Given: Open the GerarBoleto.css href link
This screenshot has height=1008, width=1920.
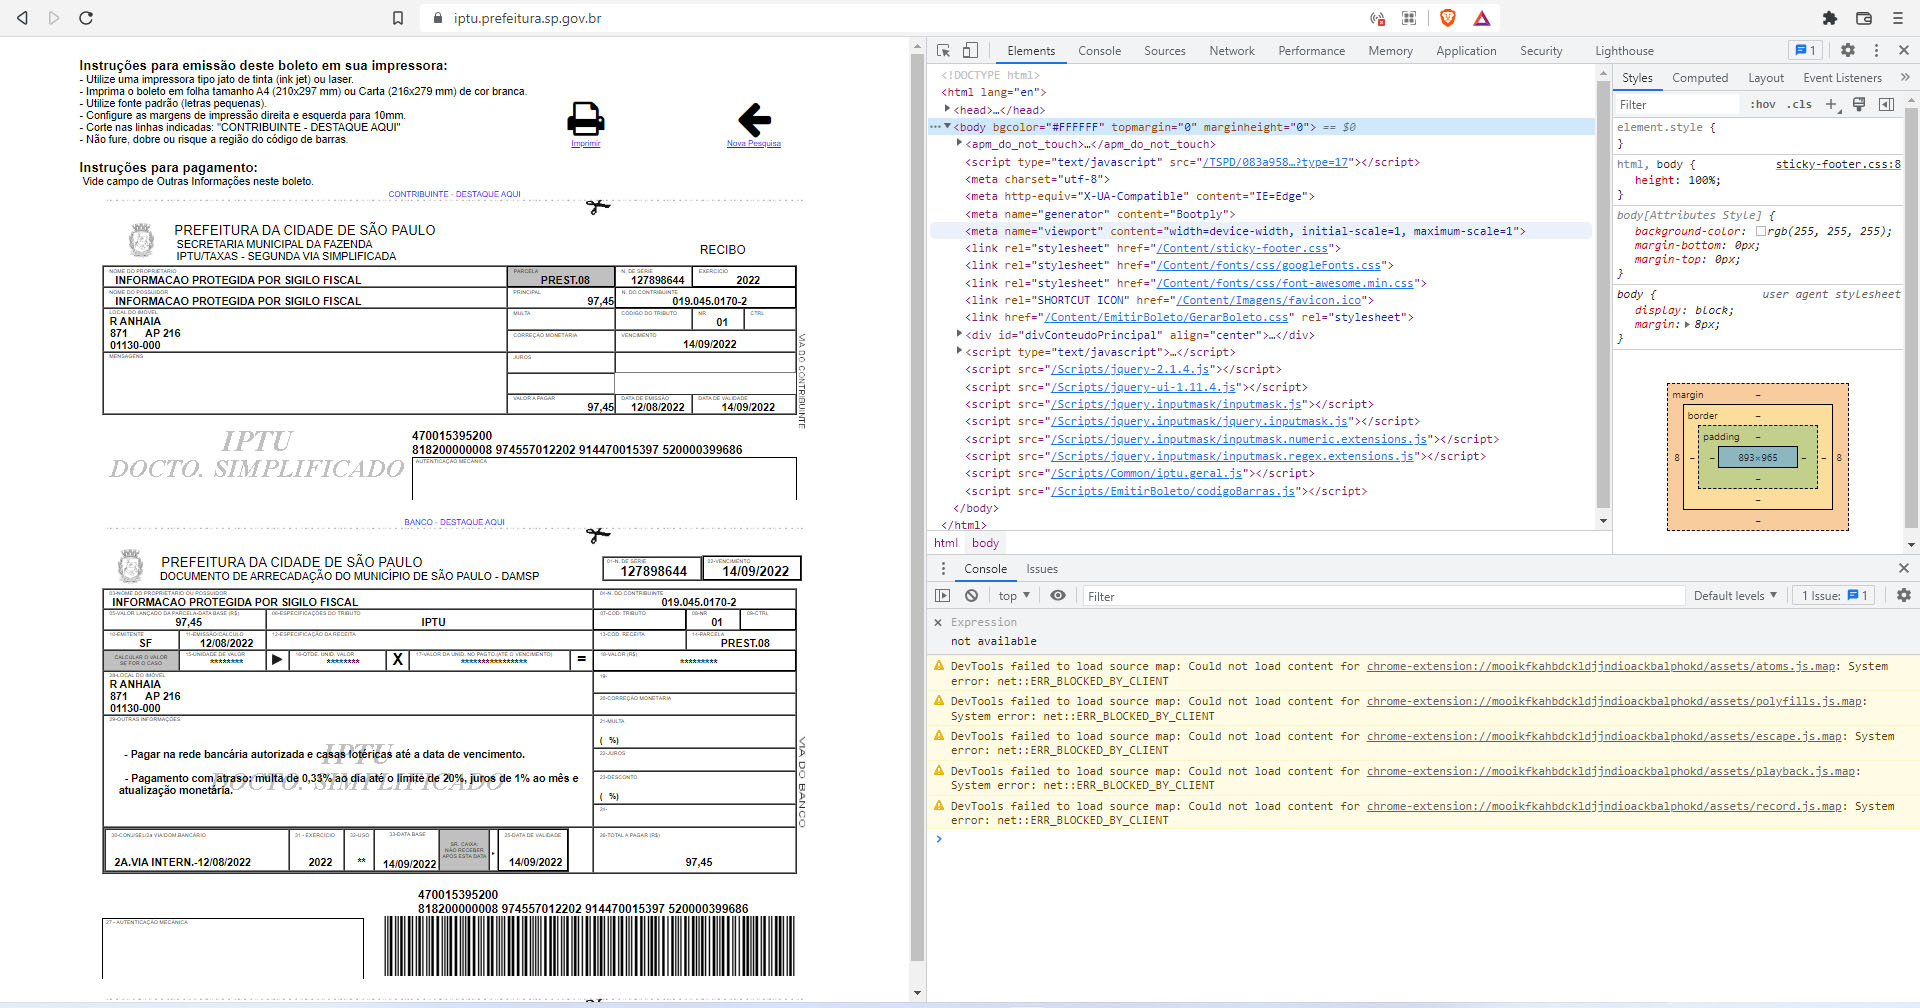Looking at the screenshot, I should click(1166, 317).
